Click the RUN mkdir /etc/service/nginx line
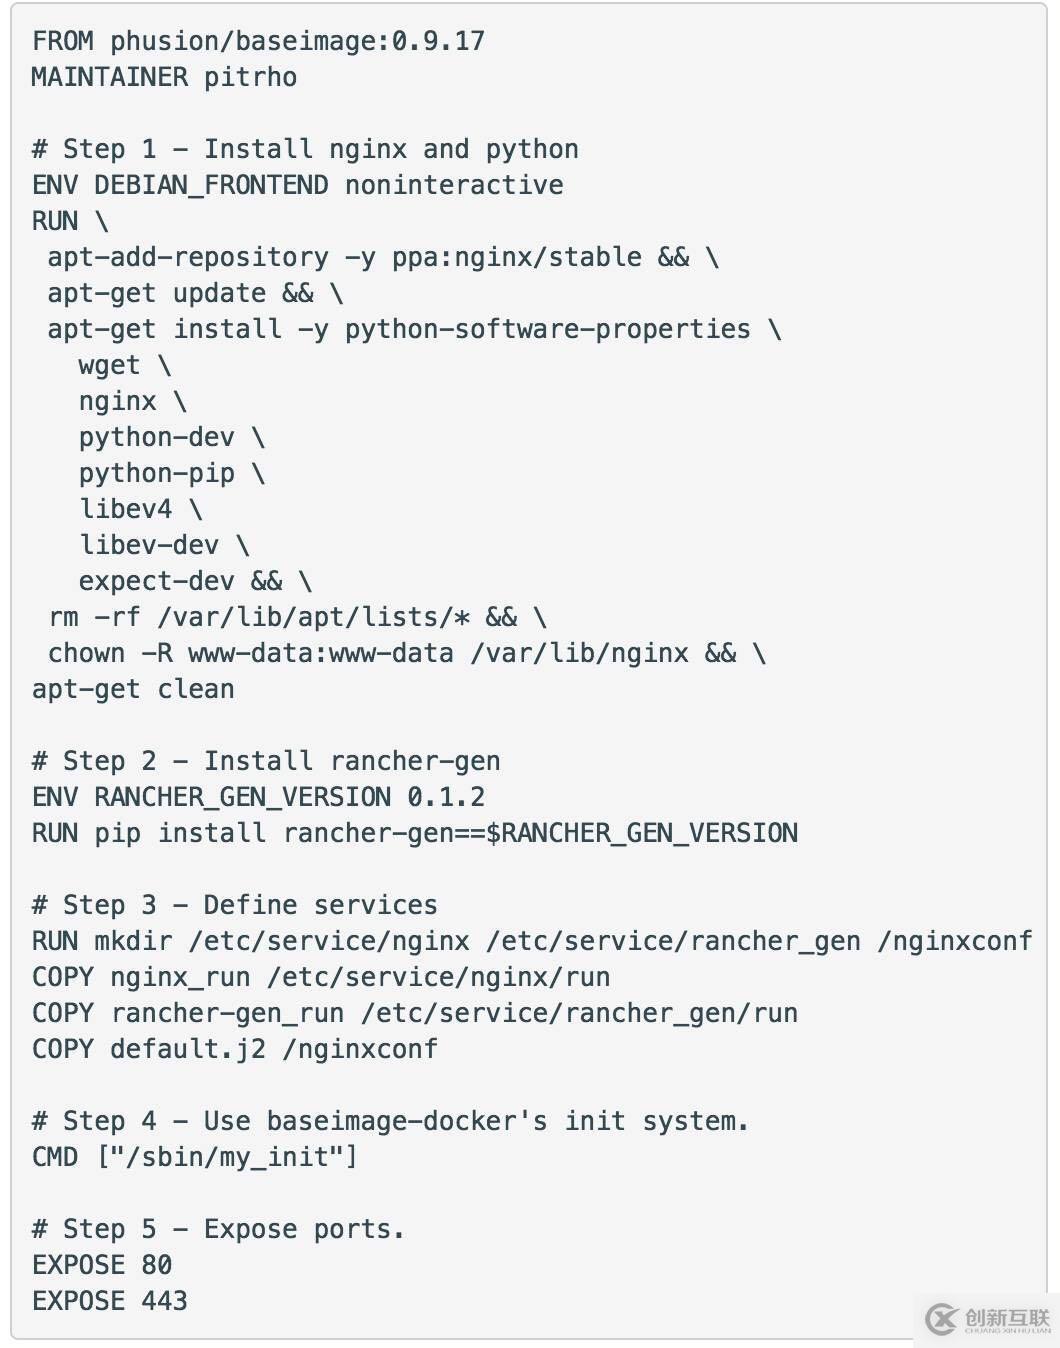 coord(531,941)
